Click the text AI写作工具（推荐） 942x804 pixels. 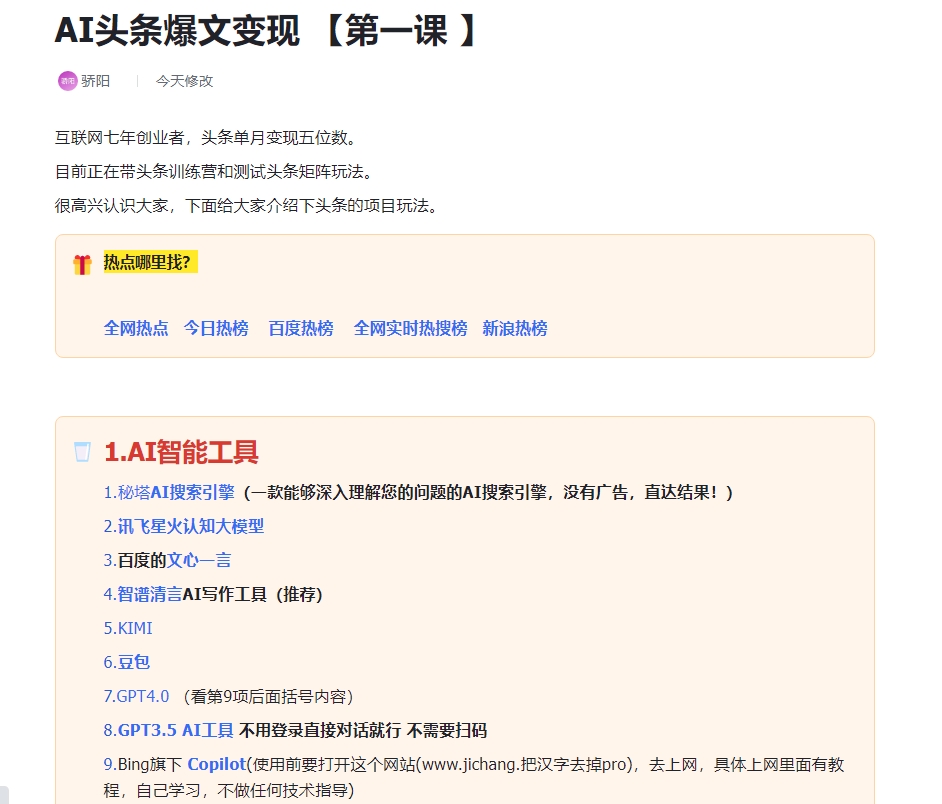[254, 594]
